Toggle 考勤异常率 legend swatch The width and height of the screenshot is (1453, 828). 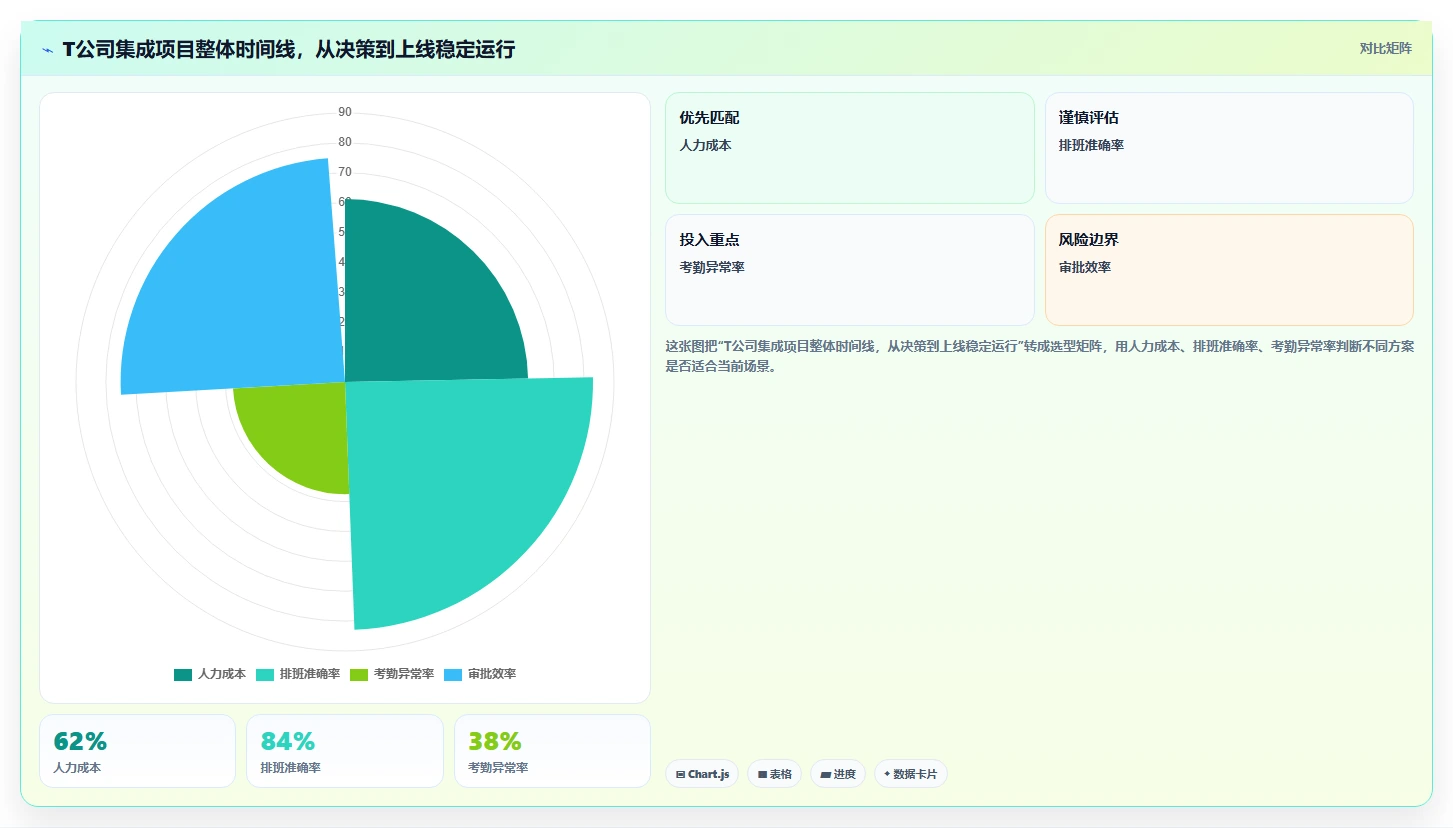(359, 675)
